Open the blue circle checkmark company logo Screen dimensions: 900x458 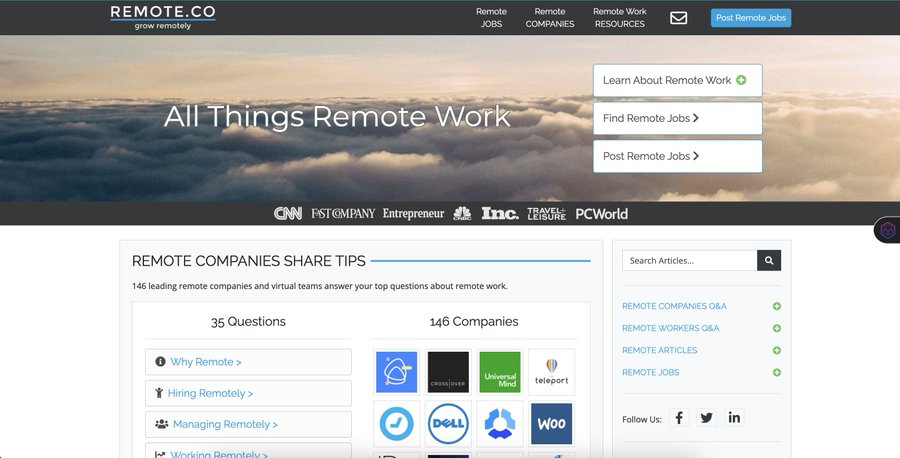click(x=397, y=424)
